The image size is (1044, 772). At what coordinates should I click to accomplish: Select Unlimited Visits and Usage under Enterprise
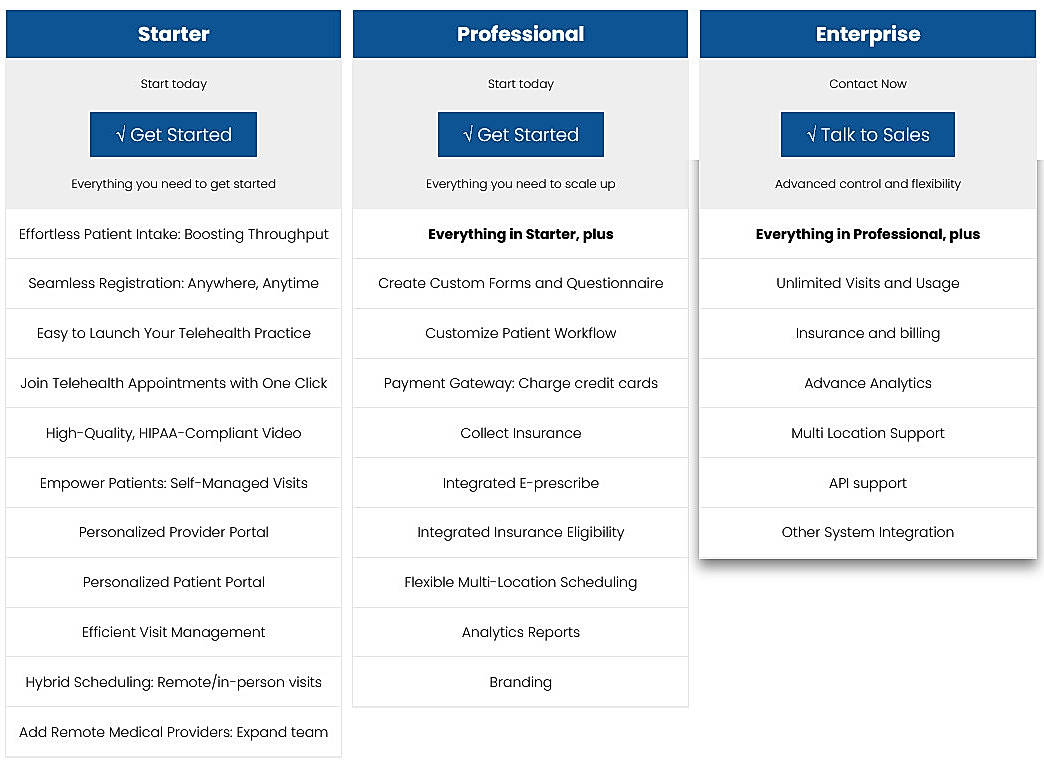867,283
